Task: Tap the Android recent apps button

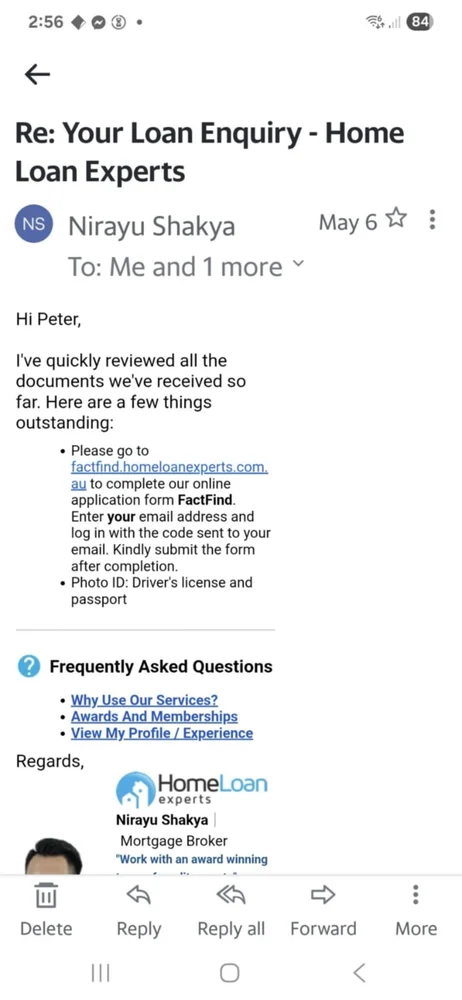Action: [x=100, y=973]
